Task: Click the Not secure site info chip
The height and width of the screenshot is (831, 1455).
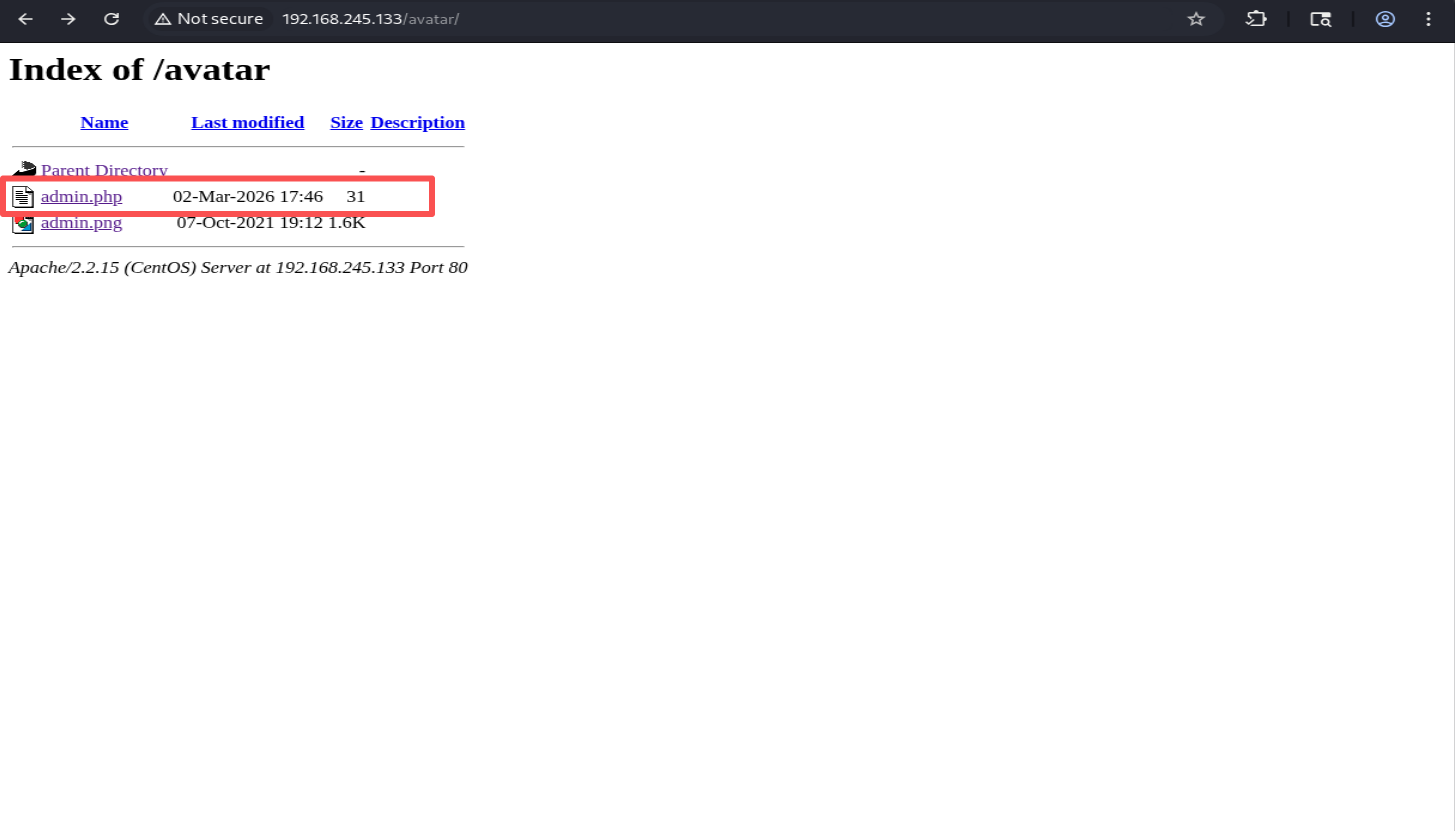Action: [209, 19]
